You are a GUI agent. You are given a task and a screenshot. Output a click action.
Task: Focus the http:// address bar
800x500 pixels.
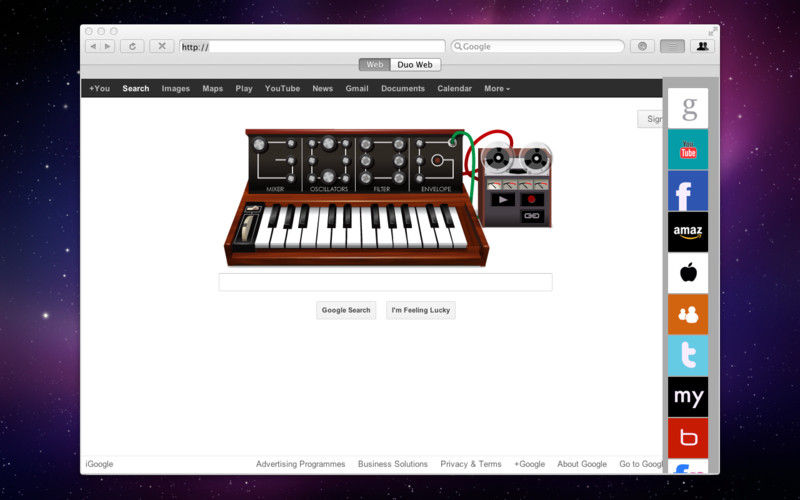[x=312, y=46]
